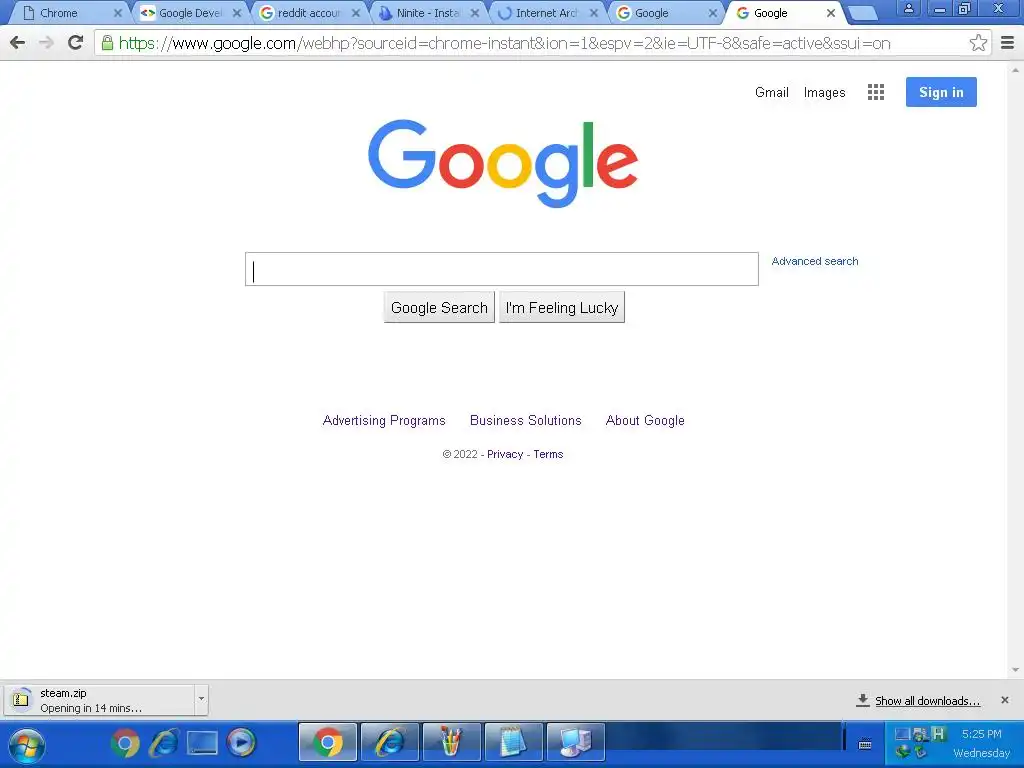Click the Show Desktop quick launch icon
Image resolution: width=1024 pixels, height=768 pixels.
coord(202,743)
